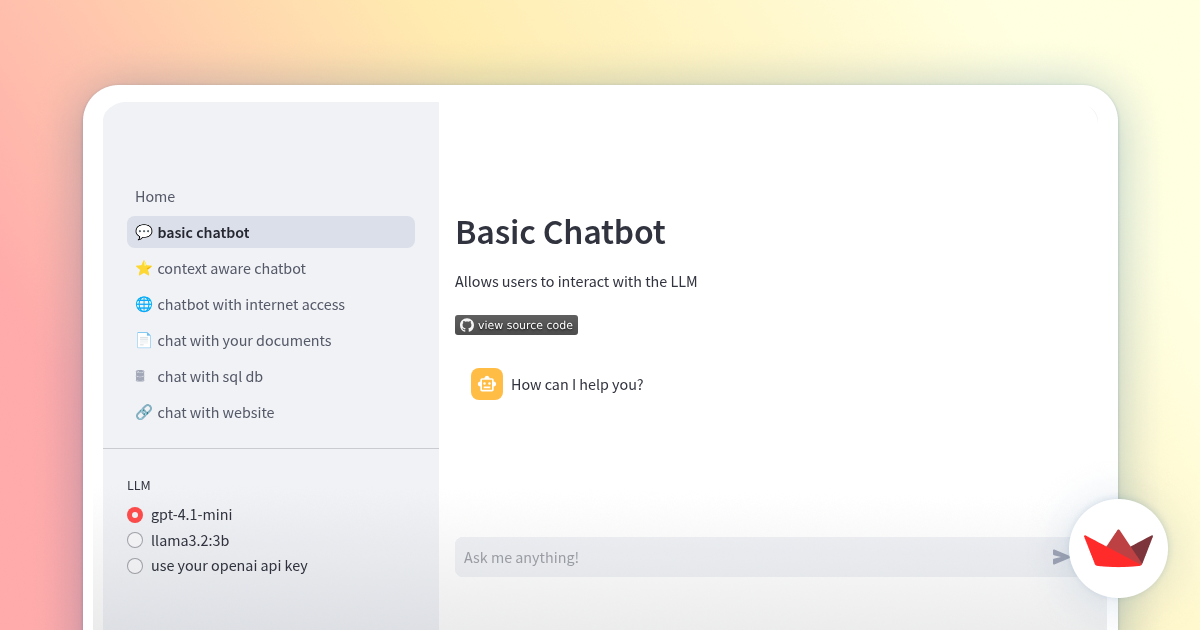This screenshot has height=630, width=1200.
Task: Click the 'How can I help you?' message
Action: (577, 384)
